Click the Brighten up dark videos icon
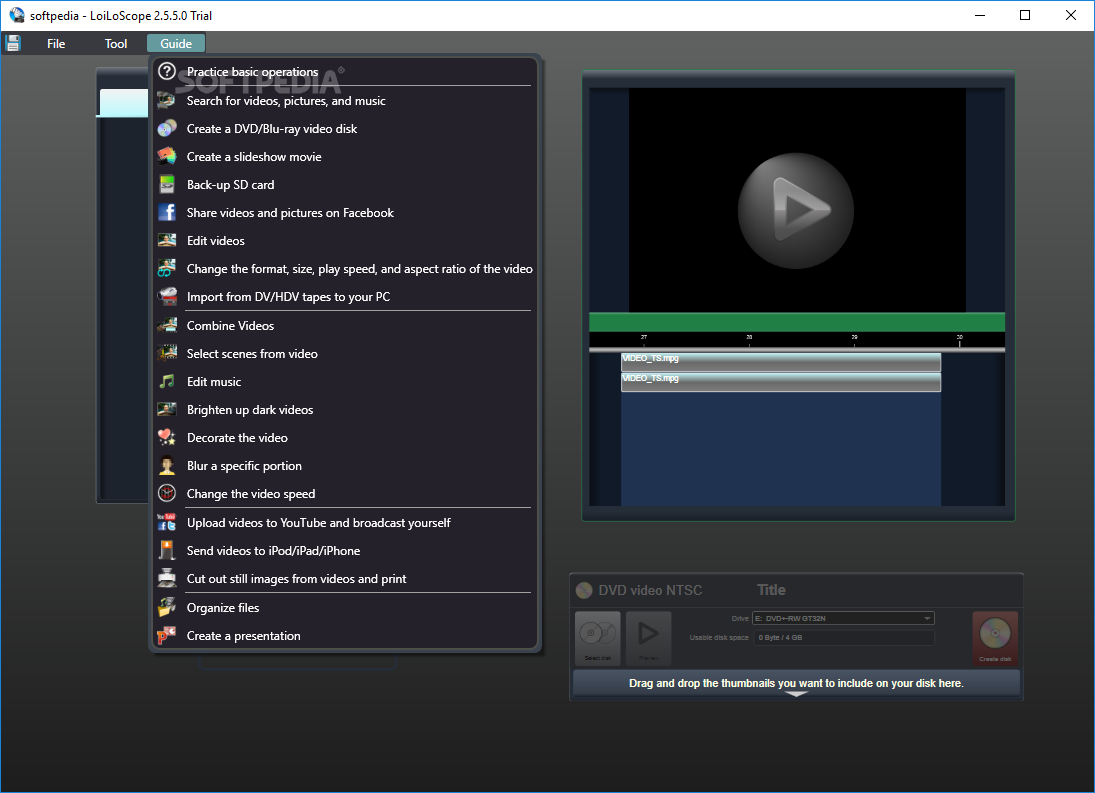This screenshot has height=793, width=1095. point(167,409)
